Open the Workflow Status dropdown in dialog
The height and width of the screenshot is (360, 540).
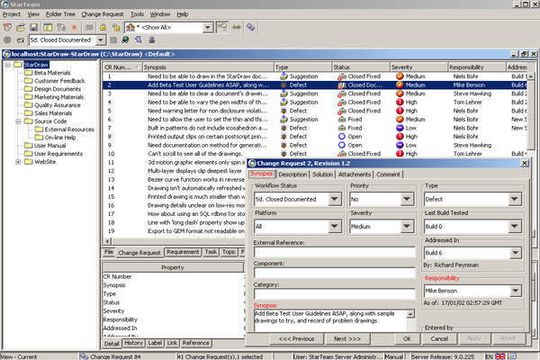pos(334,199)
